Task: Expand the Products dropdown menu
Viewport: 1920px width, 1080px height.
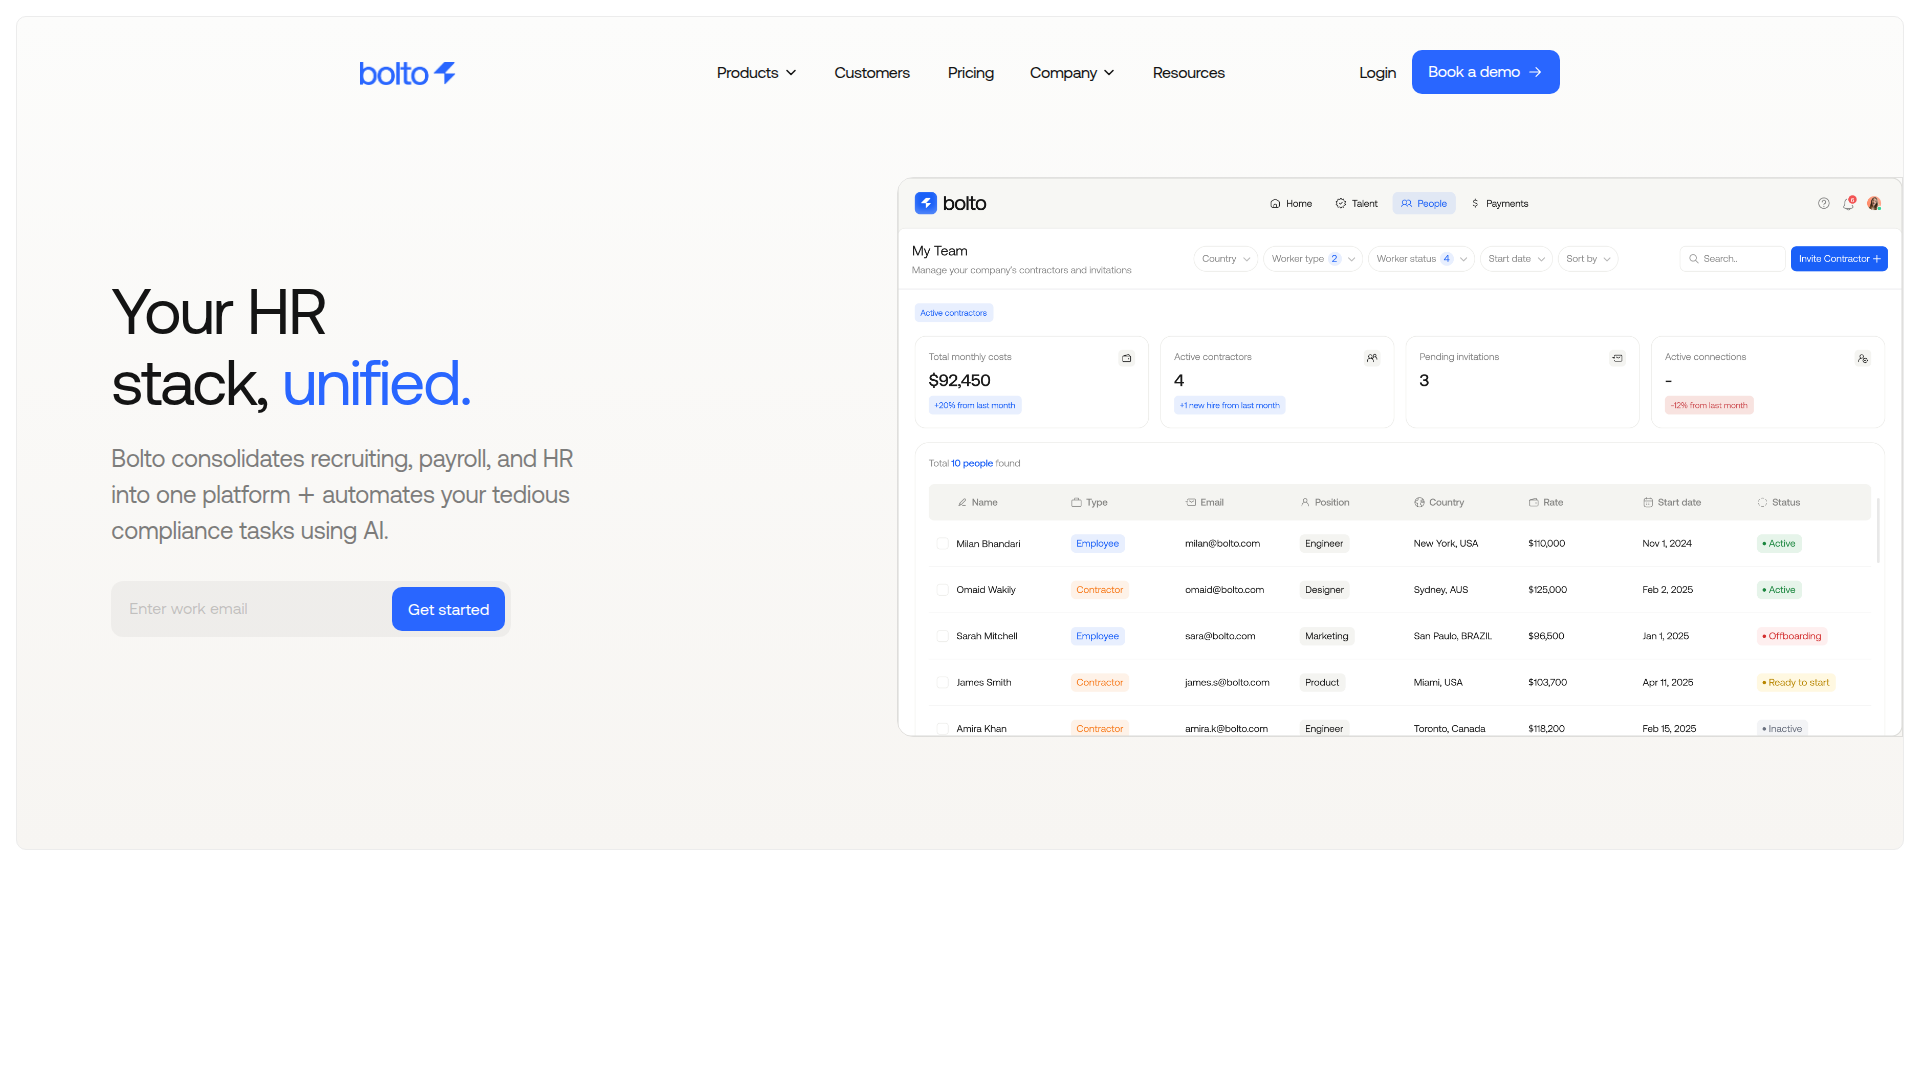Action: point(756,73)
